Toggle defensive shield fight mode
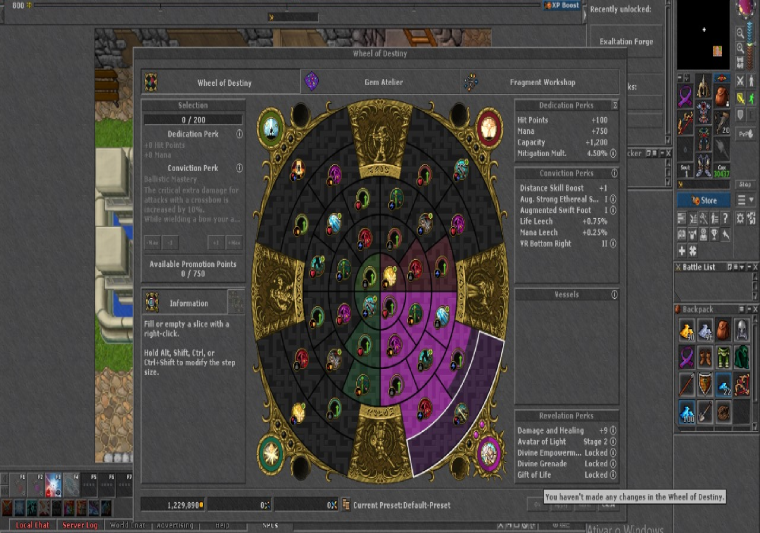The height and width of the screenshot is (533, 760). (x=741, y=115)
